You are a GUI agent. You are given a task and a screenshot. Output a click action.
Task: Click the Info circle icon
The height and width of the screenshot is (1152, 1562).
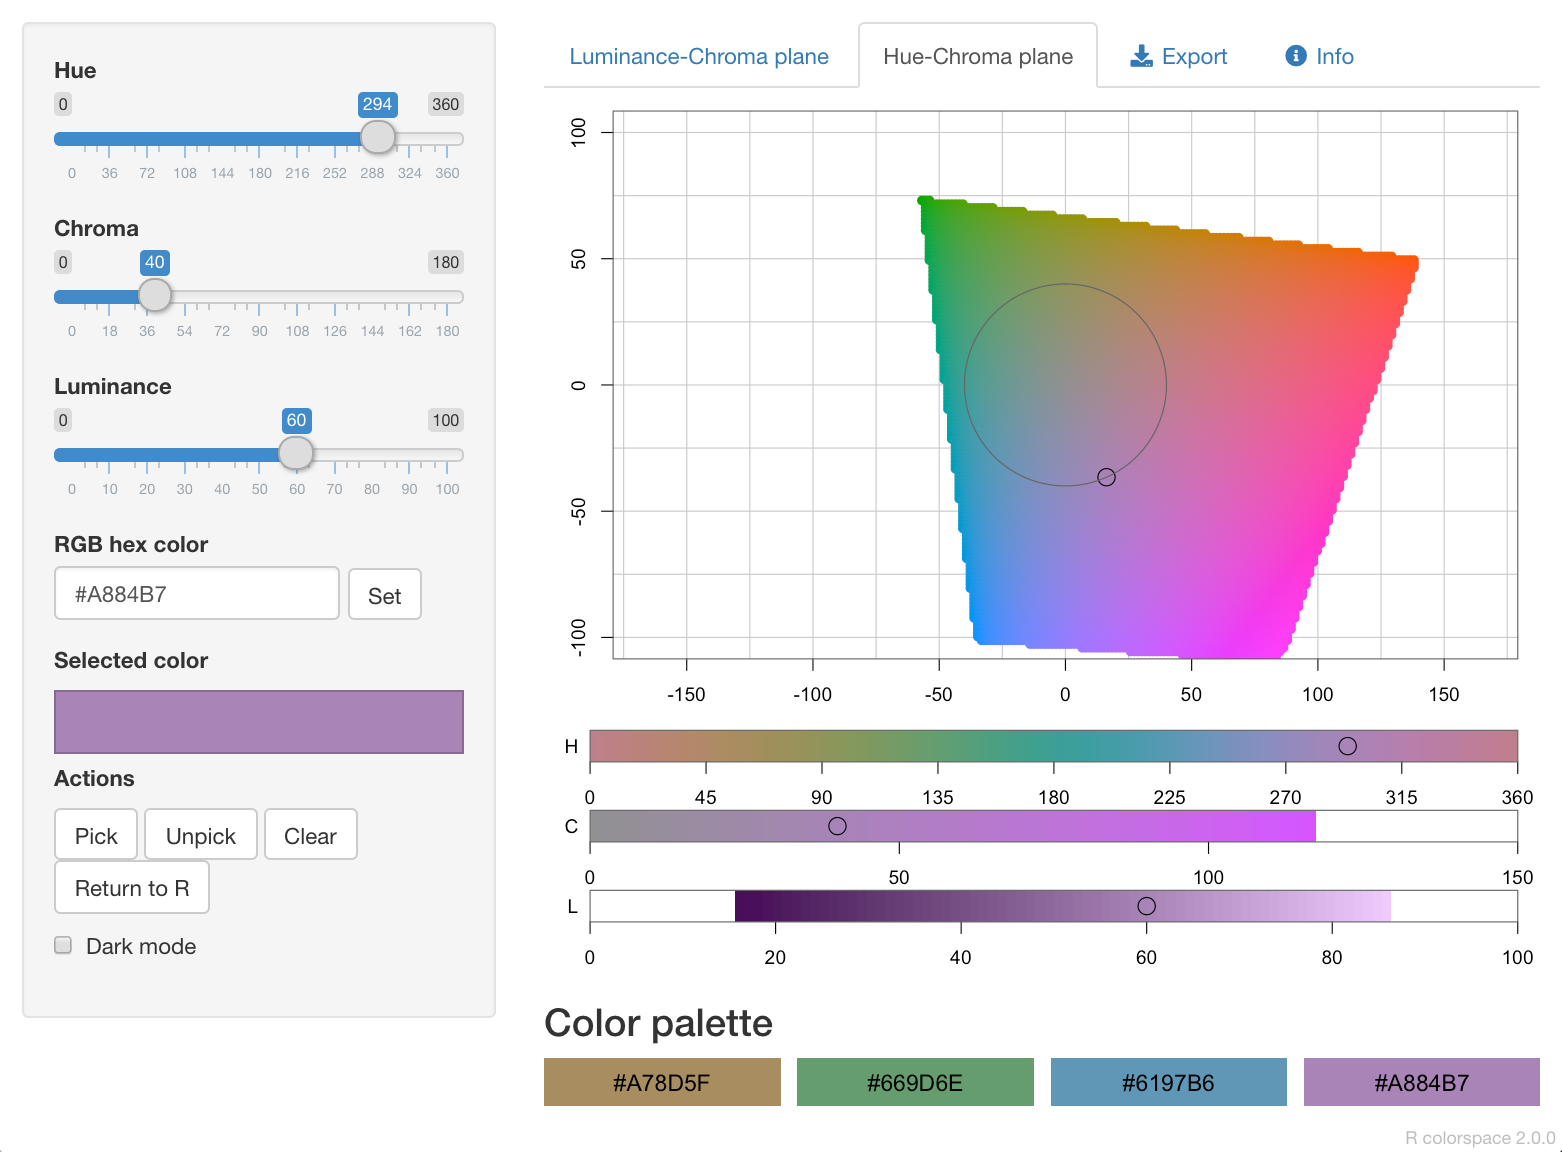1295,56
